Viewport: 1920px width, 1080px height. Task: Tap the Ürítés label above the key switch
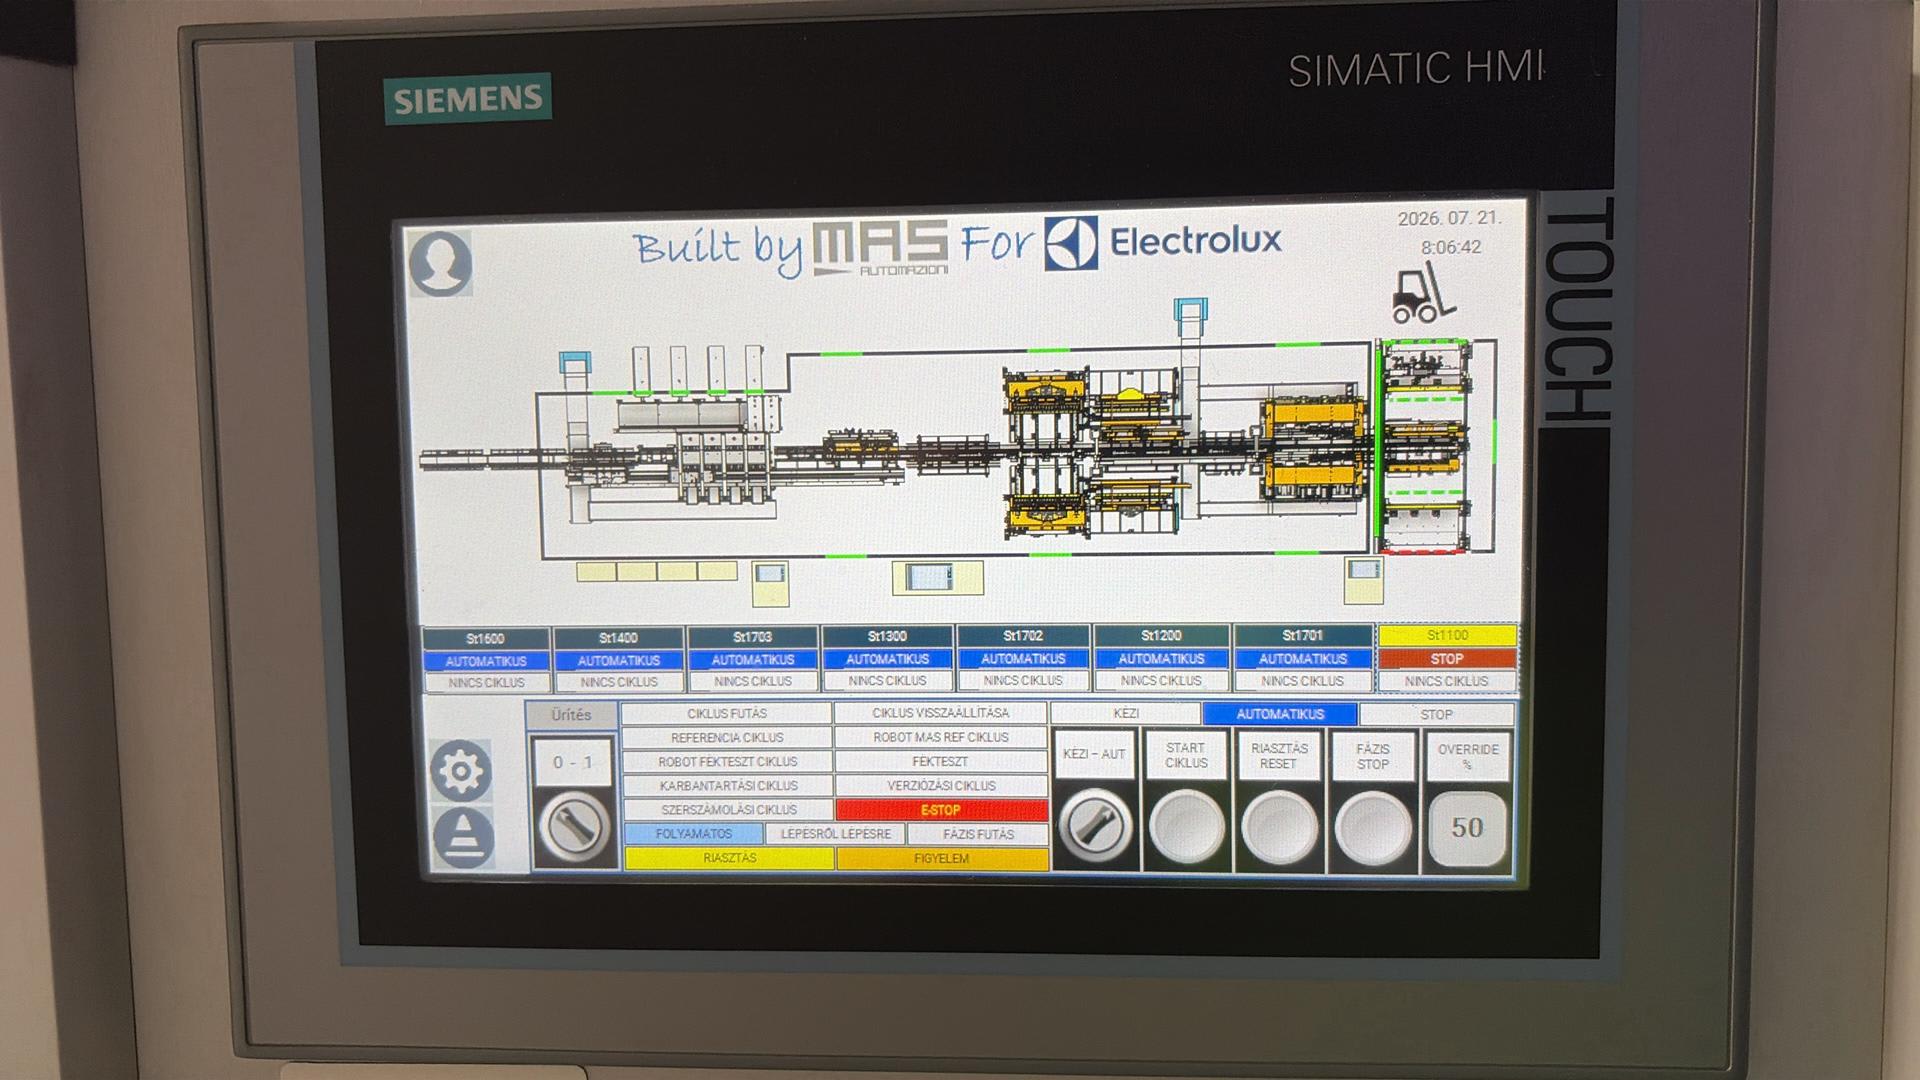tap(571, 715)
